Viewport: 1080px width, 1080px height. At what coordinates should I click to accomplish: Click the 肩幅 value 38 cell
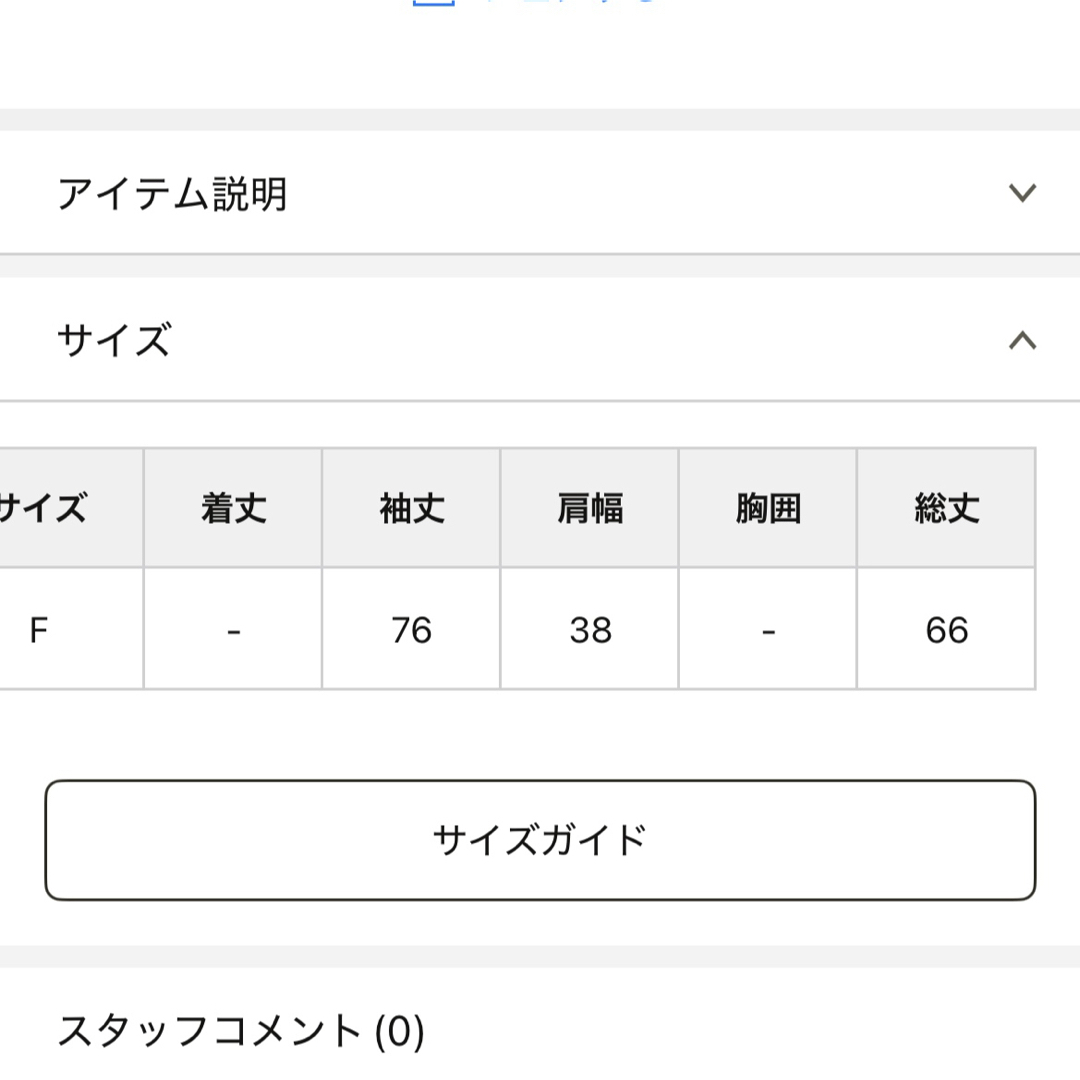point(590,629)
